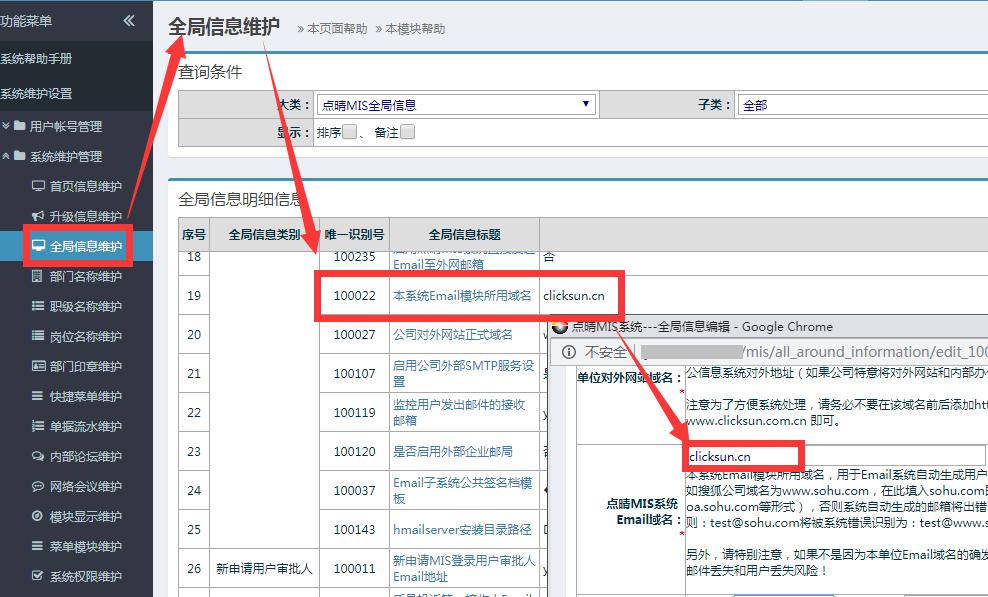This screenshot has height=597, width=988.
Task: Select 系统维护设置 in the sidebar menu
Action: [x=37, y=94]
